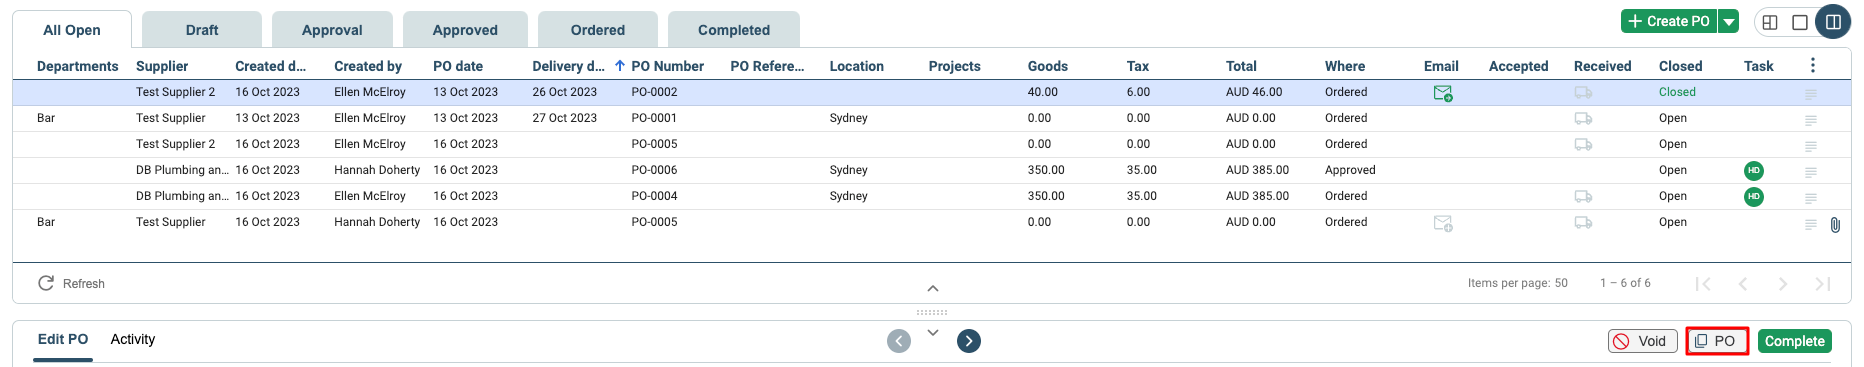
Task: Open the Create PO dropdown arrow
Action: click(x=1728, y=22)
